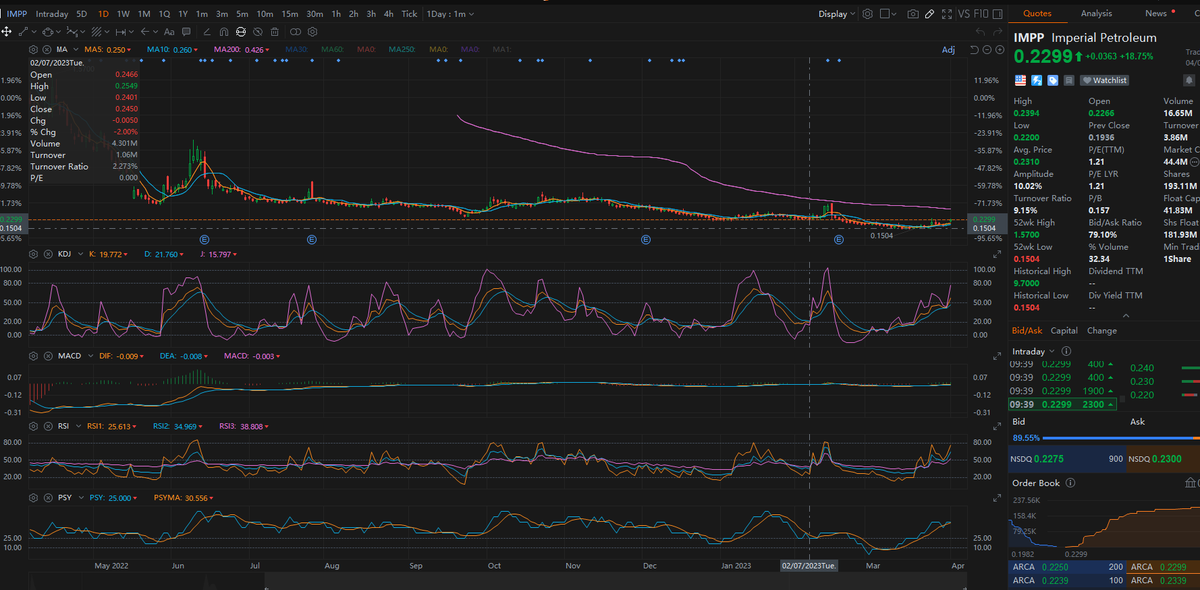
Task: Expand the KDJ indicator dropdown
Action: 79,256
